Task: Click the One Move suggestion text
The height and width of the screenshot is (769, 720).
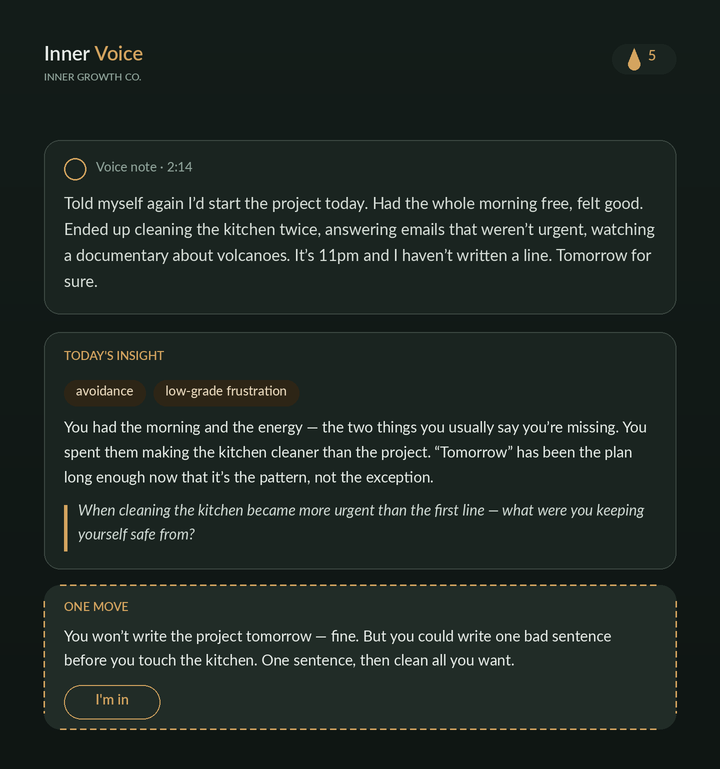Action: 337,648
